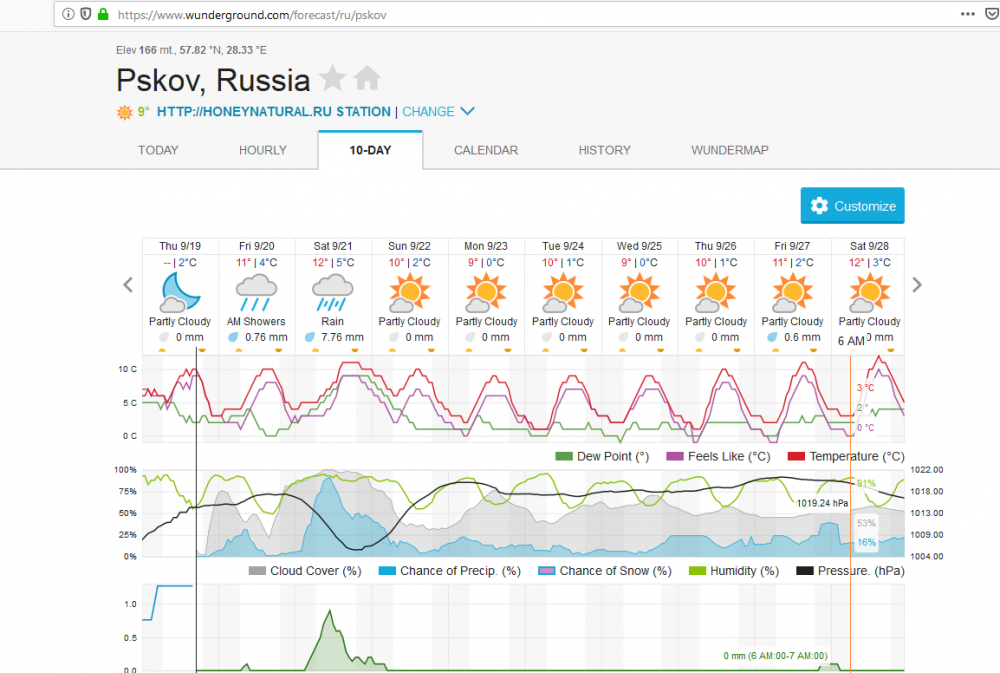This screenshot has height=673, width=1000.
Task: Toggle the Temperature series in the chart legend
Action: tap(846, 456)
